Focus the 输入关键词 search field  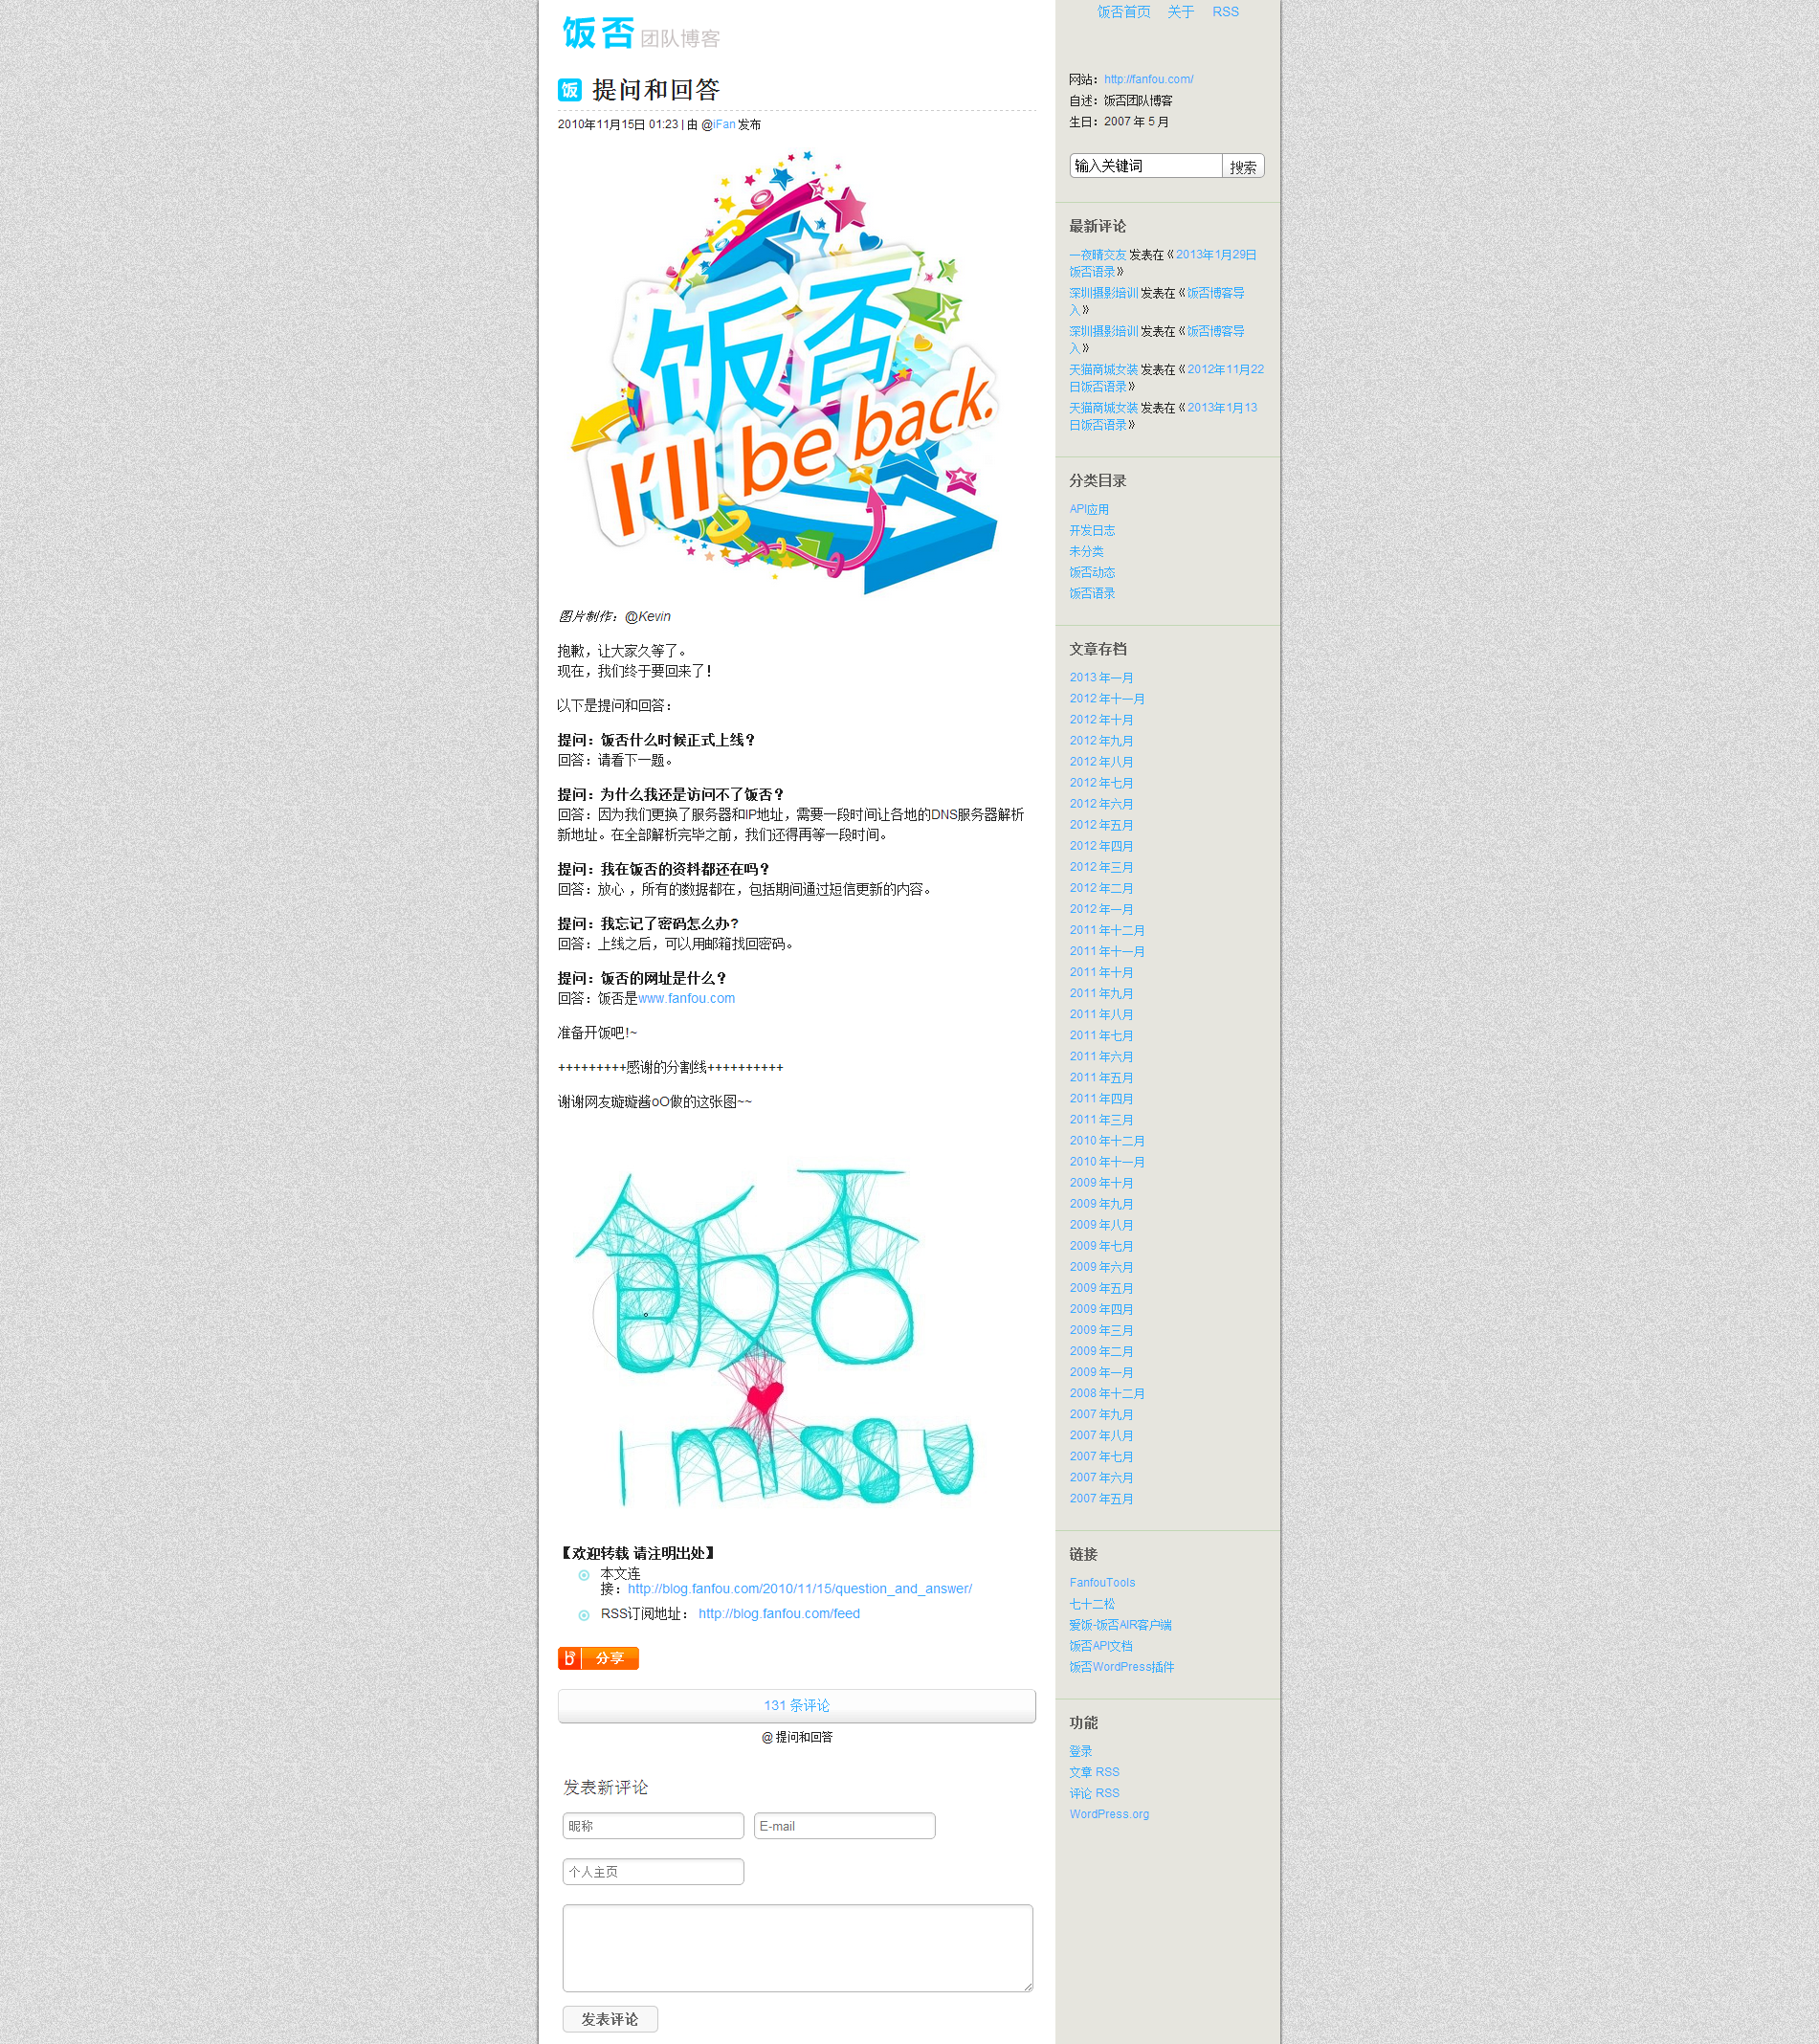click(x=1145, y=166)
